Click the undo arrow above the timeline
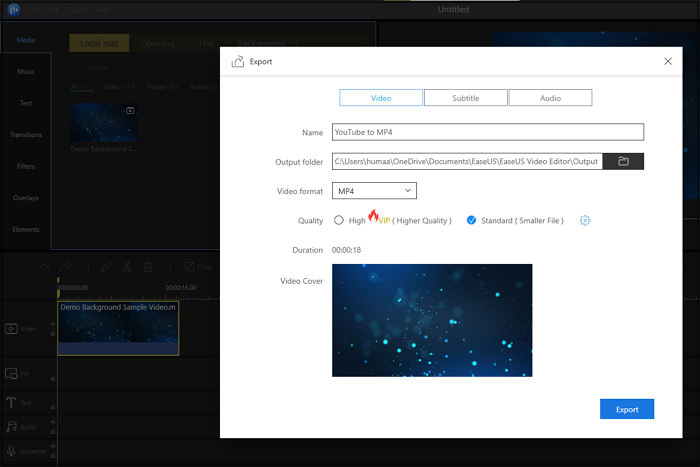700x467 pixels. click(x=43, y=267)
